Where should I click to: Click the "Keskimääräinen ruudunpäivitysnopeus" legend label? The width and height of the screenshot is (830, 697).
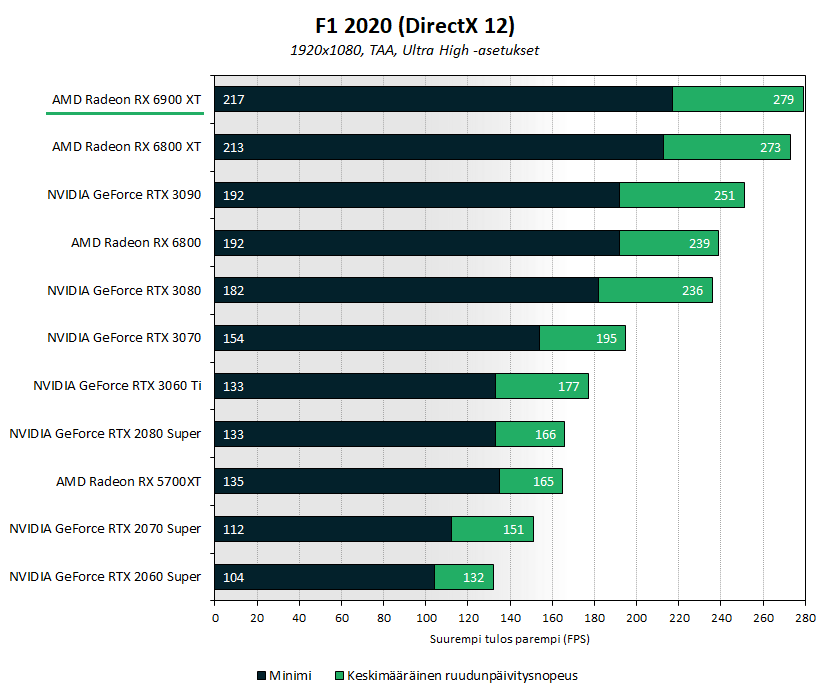(x=462, y=676)
